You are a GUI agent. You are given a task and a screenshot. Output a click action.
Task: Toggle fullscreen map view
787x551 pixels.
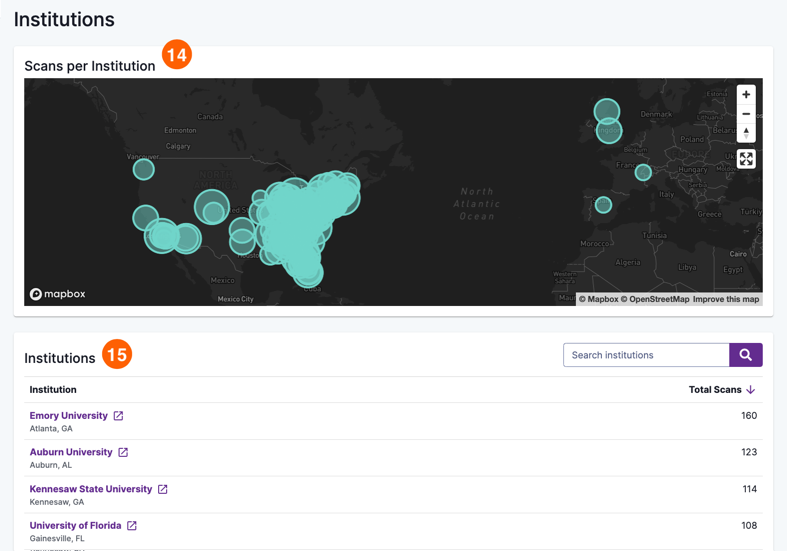[x=746, y=159]
